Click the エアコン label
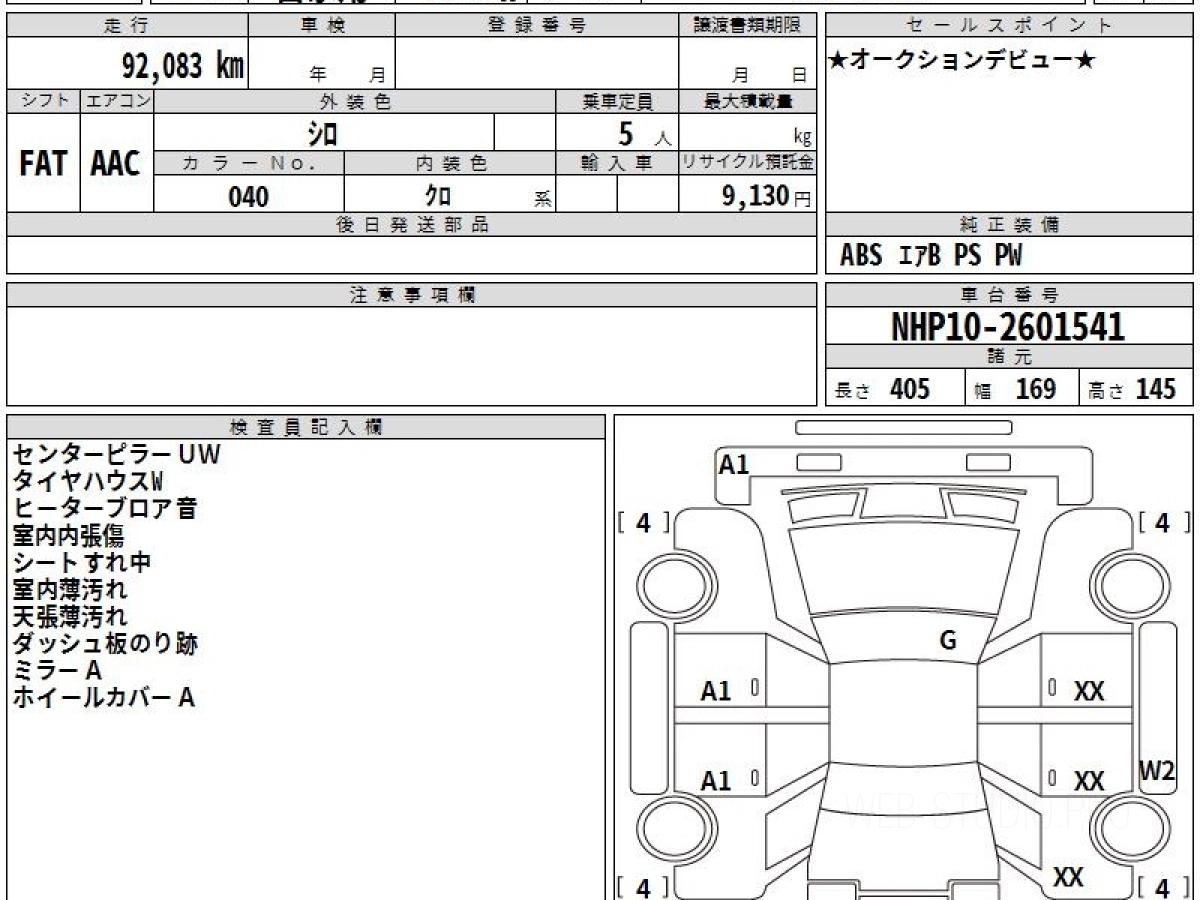 coord(117,101)
